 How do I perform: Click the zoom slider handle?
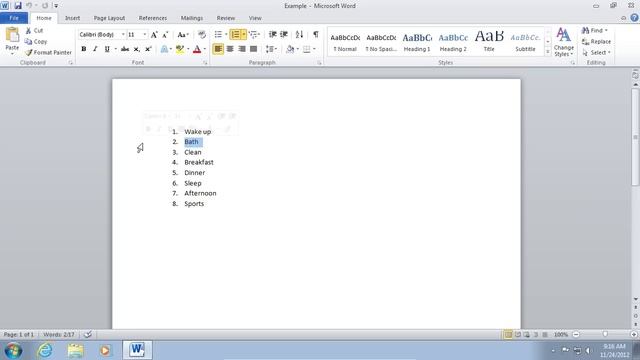tap(605, 334)
